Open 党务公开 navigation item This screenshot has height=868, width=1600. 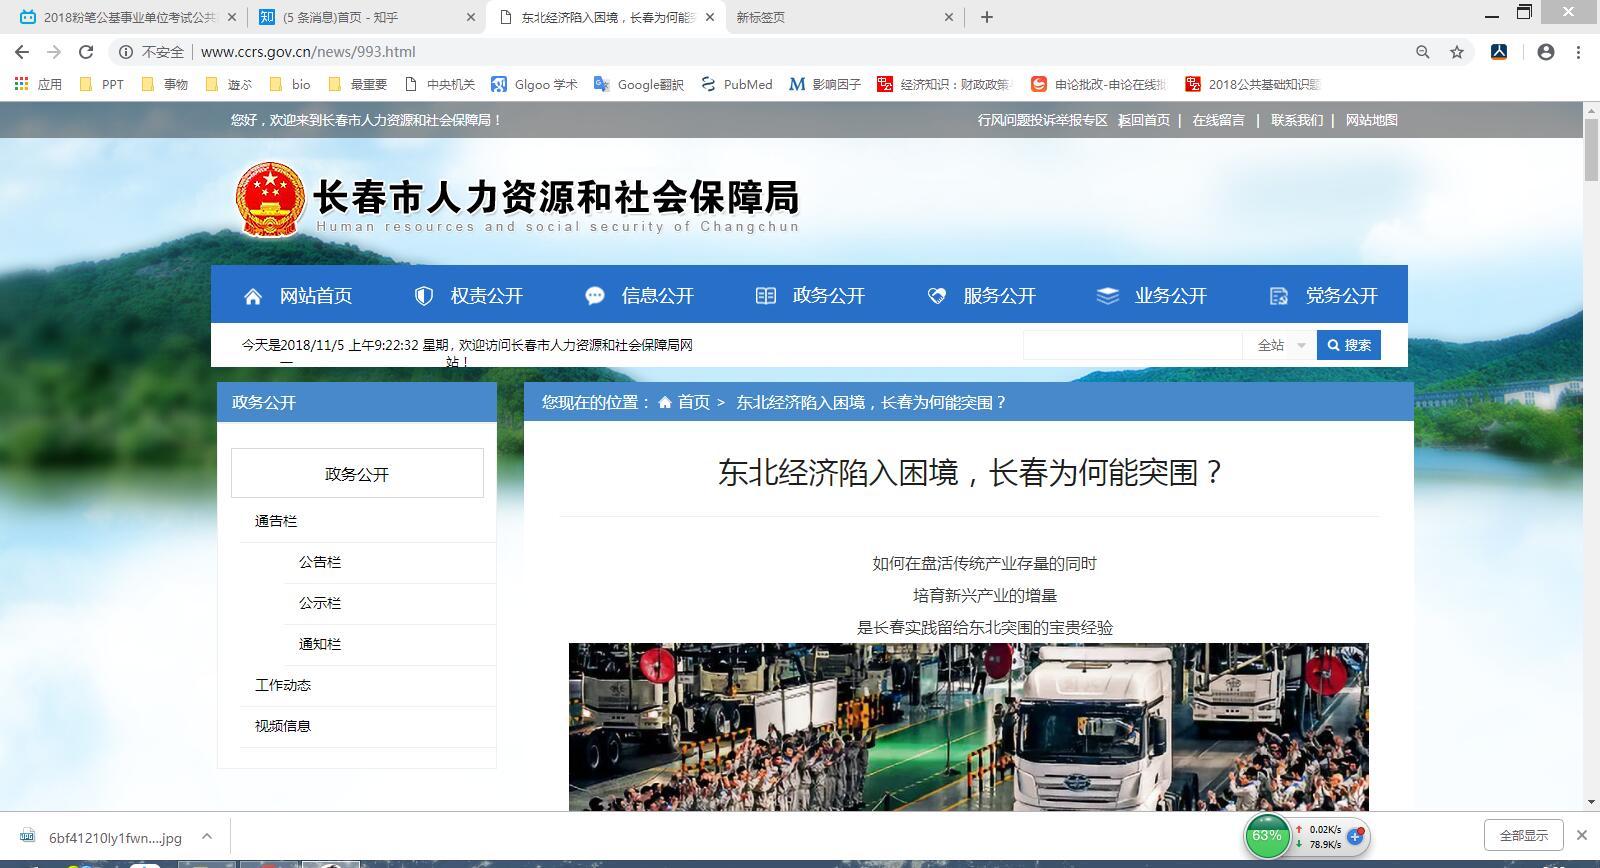(x=1324, y=295)
